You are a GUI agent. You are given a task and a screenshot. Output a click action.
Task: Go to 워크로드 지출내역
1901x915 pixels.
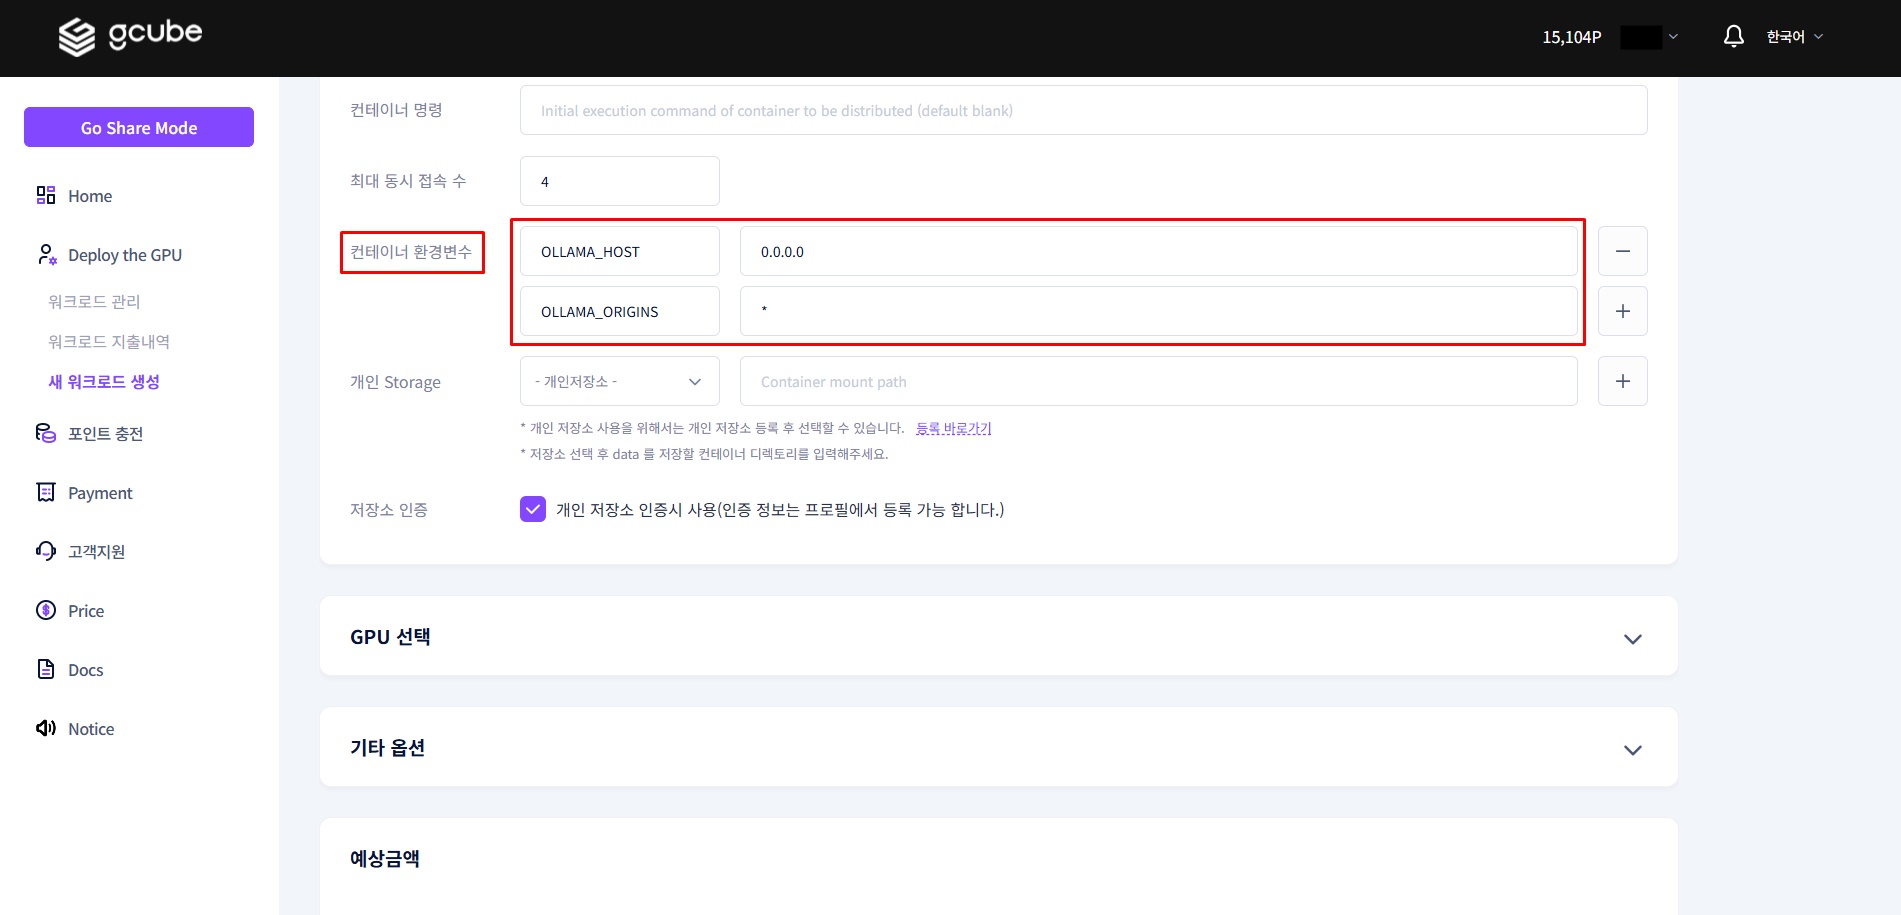pos(109,341)
